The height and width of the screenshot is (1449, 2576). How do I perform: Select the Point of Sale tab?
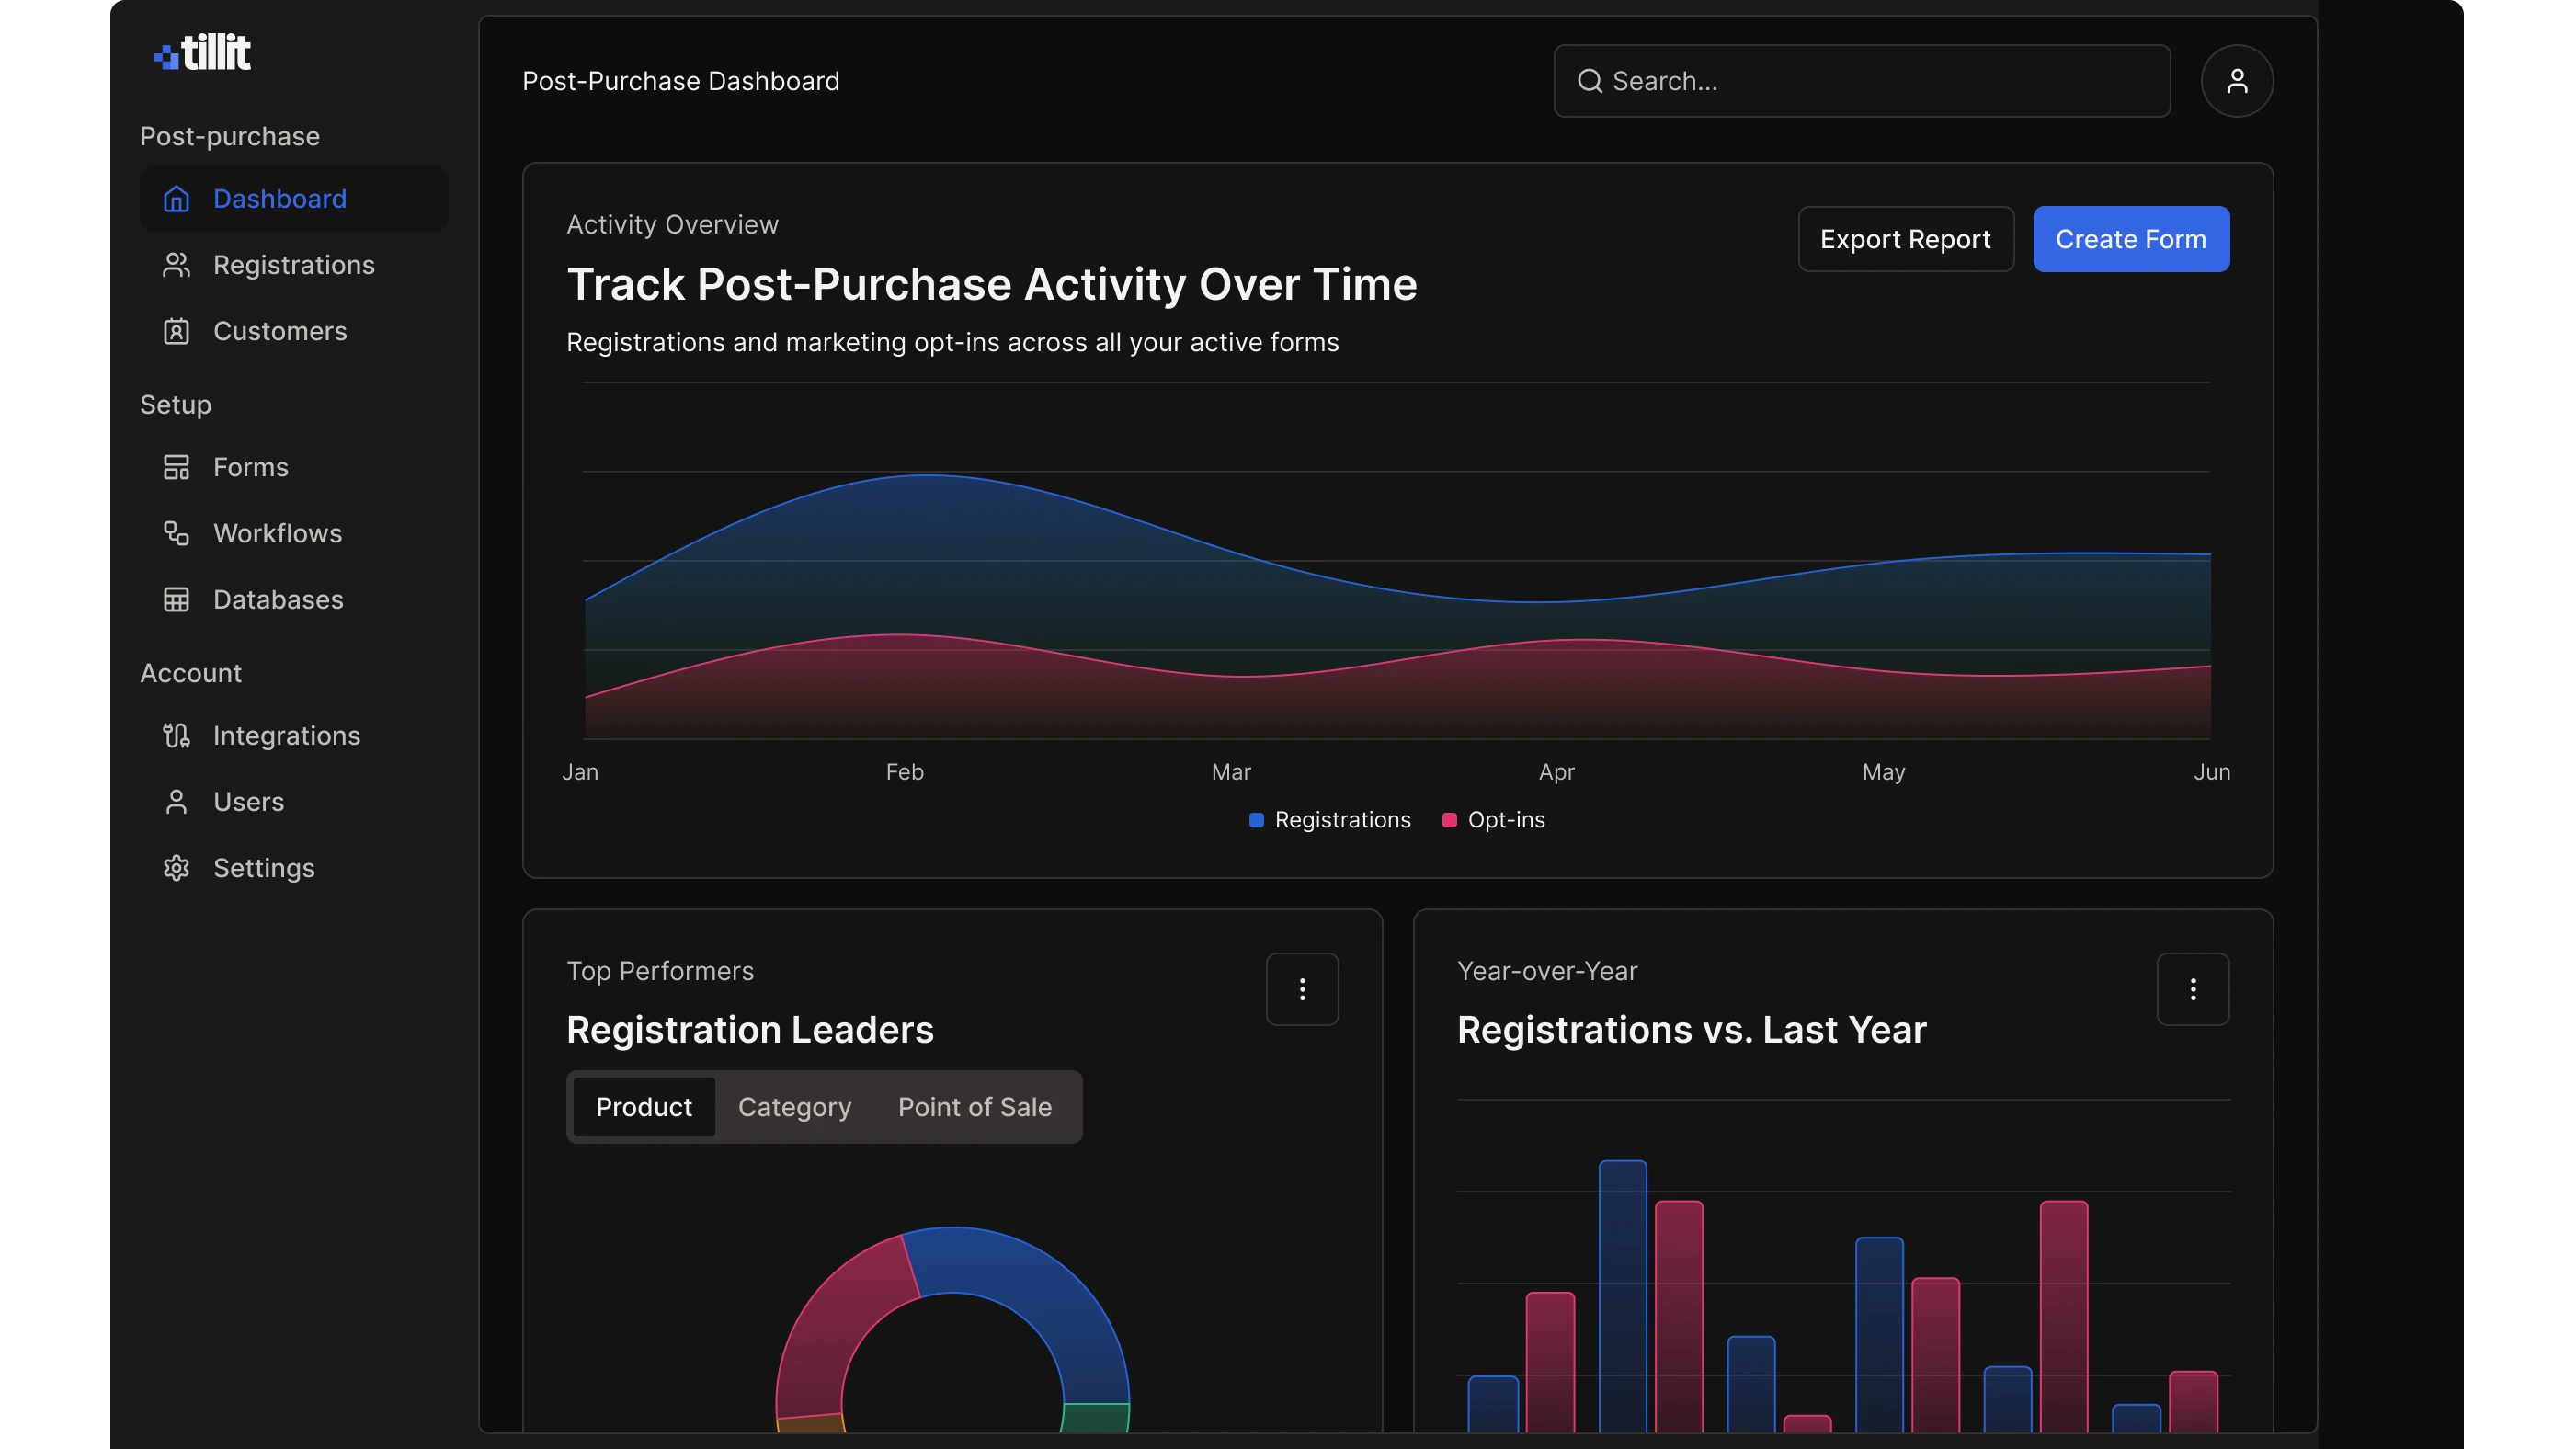tap(974, 1107)
